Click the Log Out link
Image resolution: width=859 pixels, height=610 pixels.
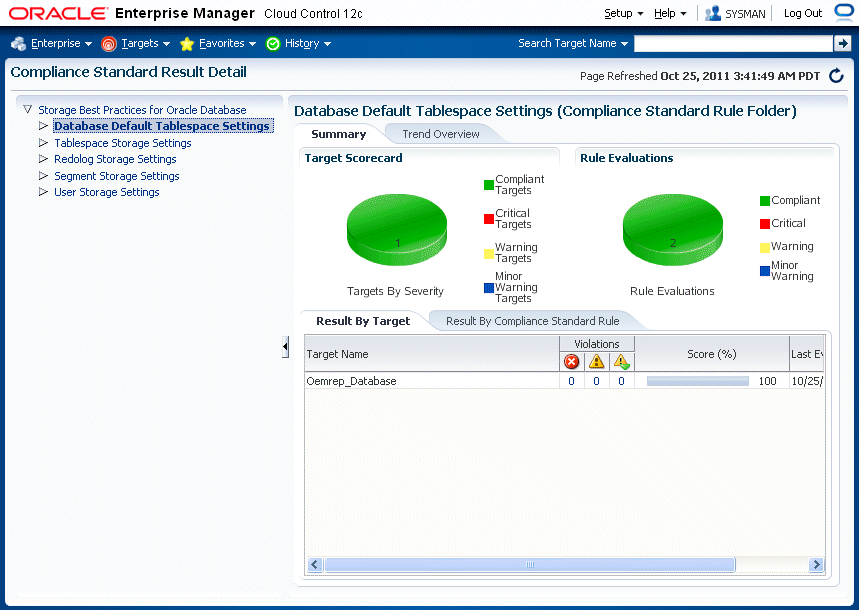click(x=803, y=13)
